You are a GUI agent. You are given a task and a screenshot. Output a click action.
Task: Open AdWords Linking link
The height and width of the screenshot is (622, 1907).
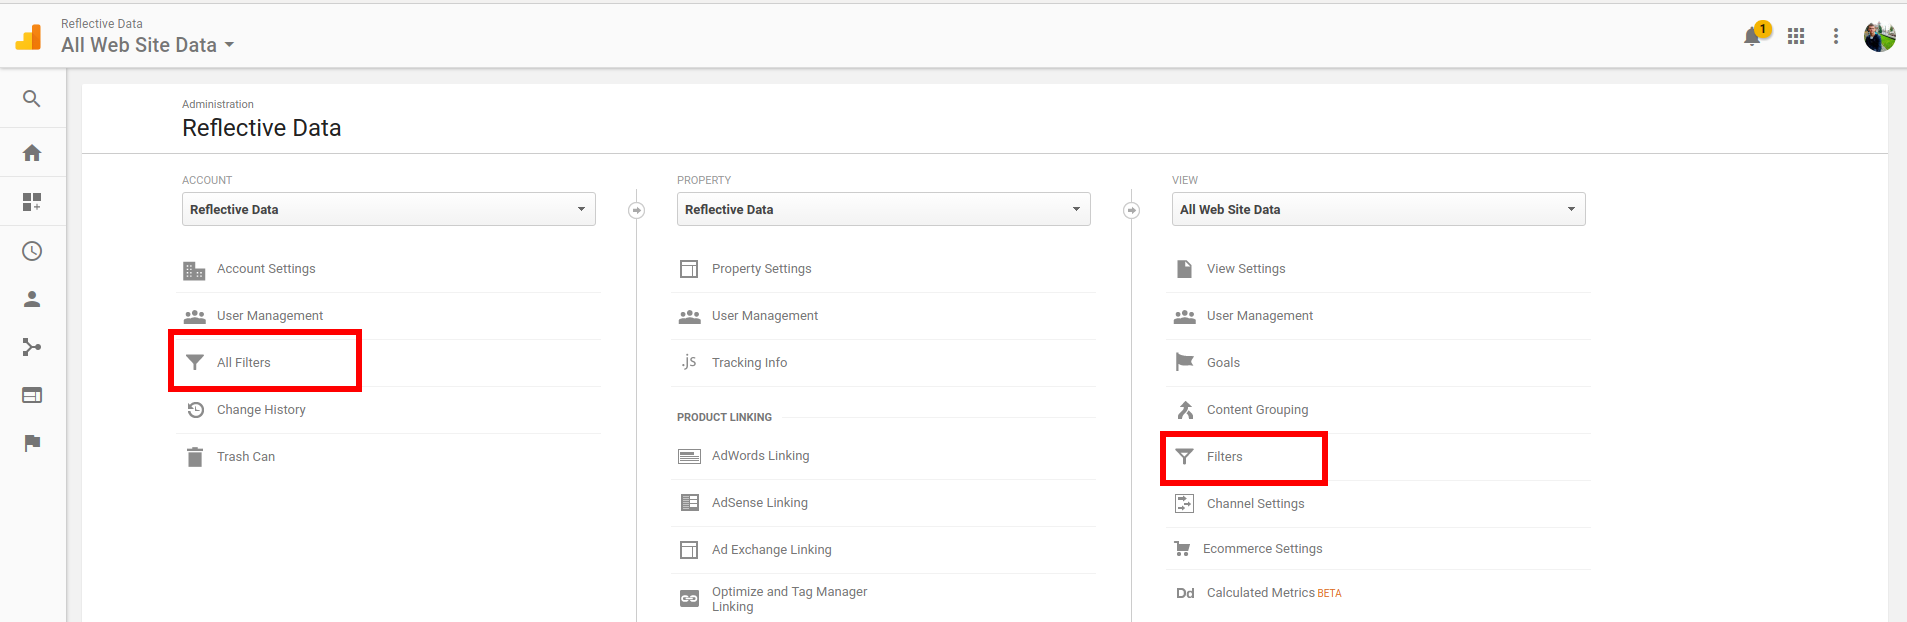pos(761,456)
